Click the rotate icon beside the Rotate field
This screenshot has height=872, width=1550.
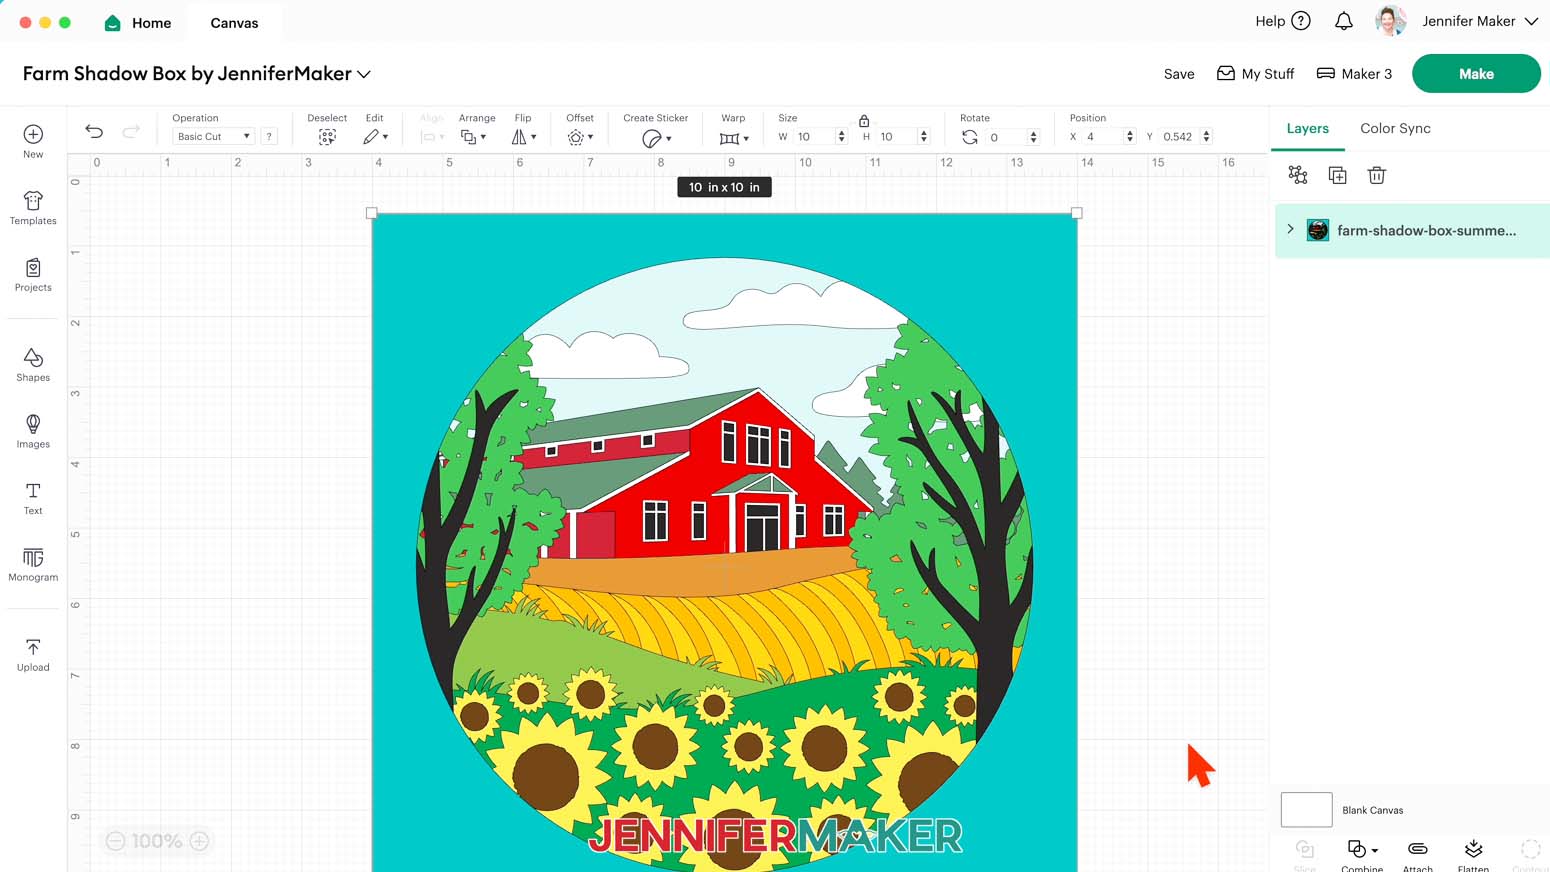pyautogui.click(x=969, y=137)
